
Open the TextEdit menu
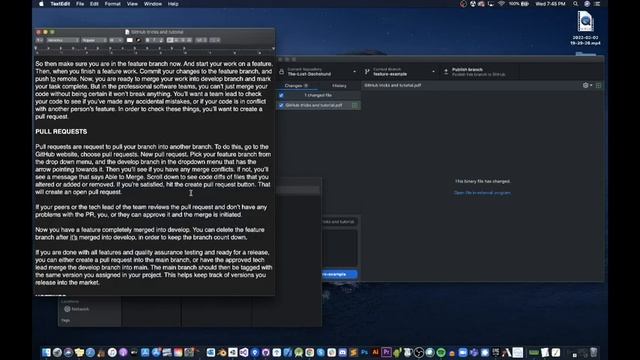click(x=60, y=4)
